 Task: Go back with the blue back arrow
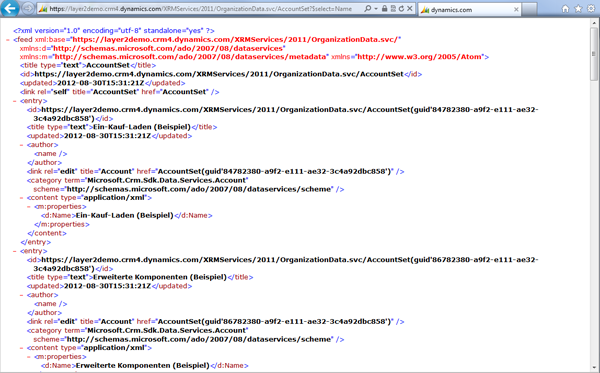point(10,8)
